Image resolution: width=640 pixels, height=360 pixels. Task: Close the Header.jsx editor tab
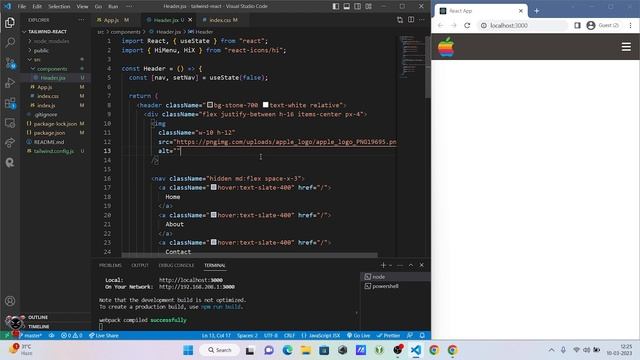coord(190,20)
